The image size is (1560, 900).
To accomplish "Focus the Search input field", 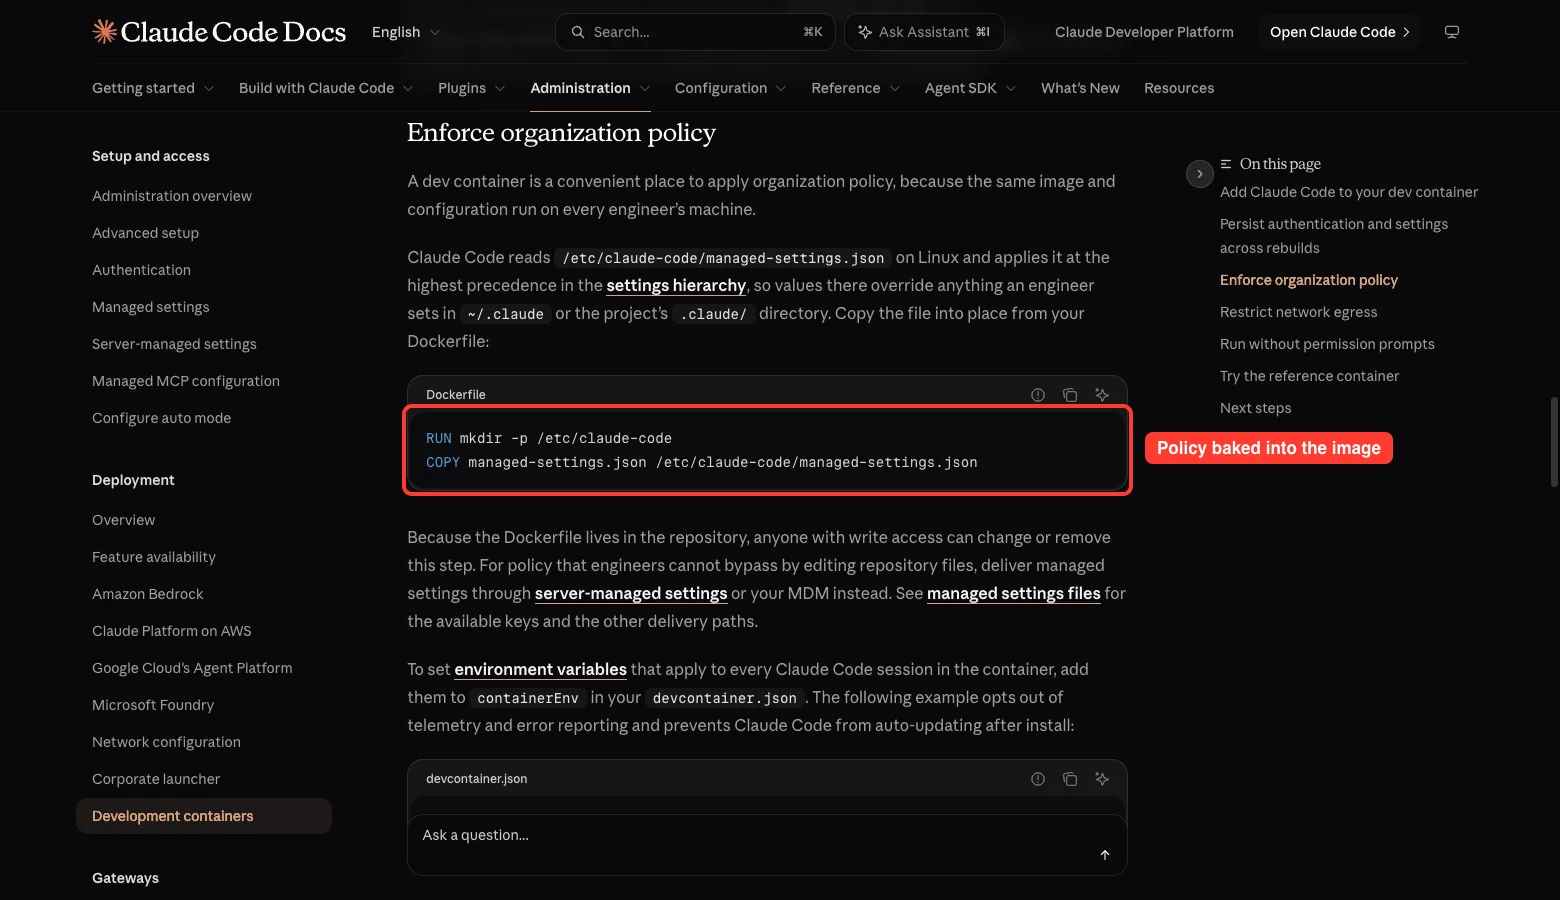I will [695, 32].
